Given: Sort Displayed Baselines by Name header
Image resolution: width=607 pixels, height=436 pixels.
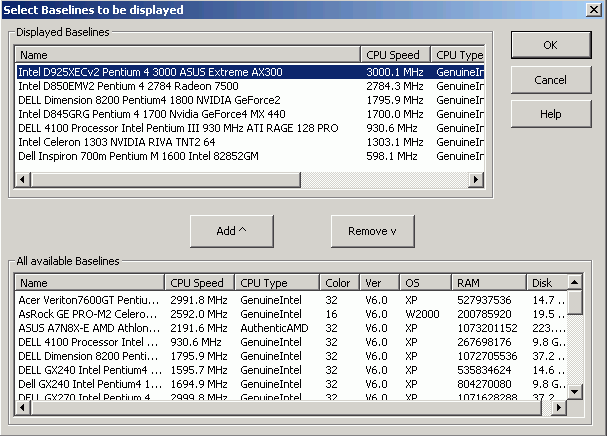Looking at the screenshot, I should [x=188, y=55].
